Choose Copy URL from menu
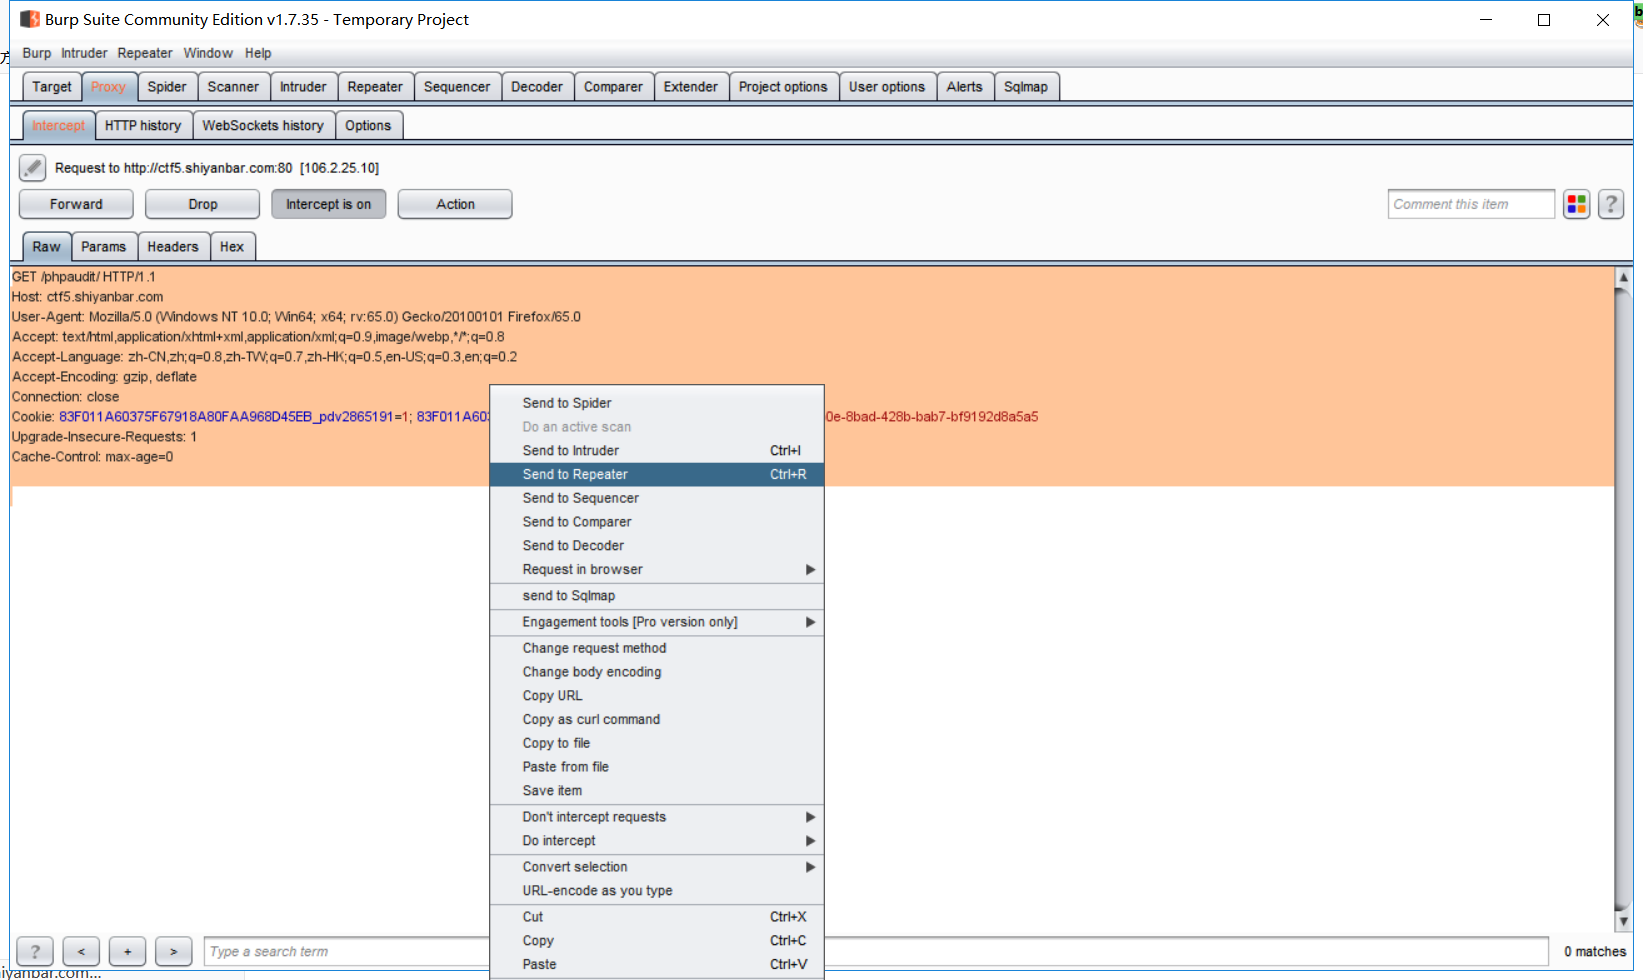 click(657, 696)
